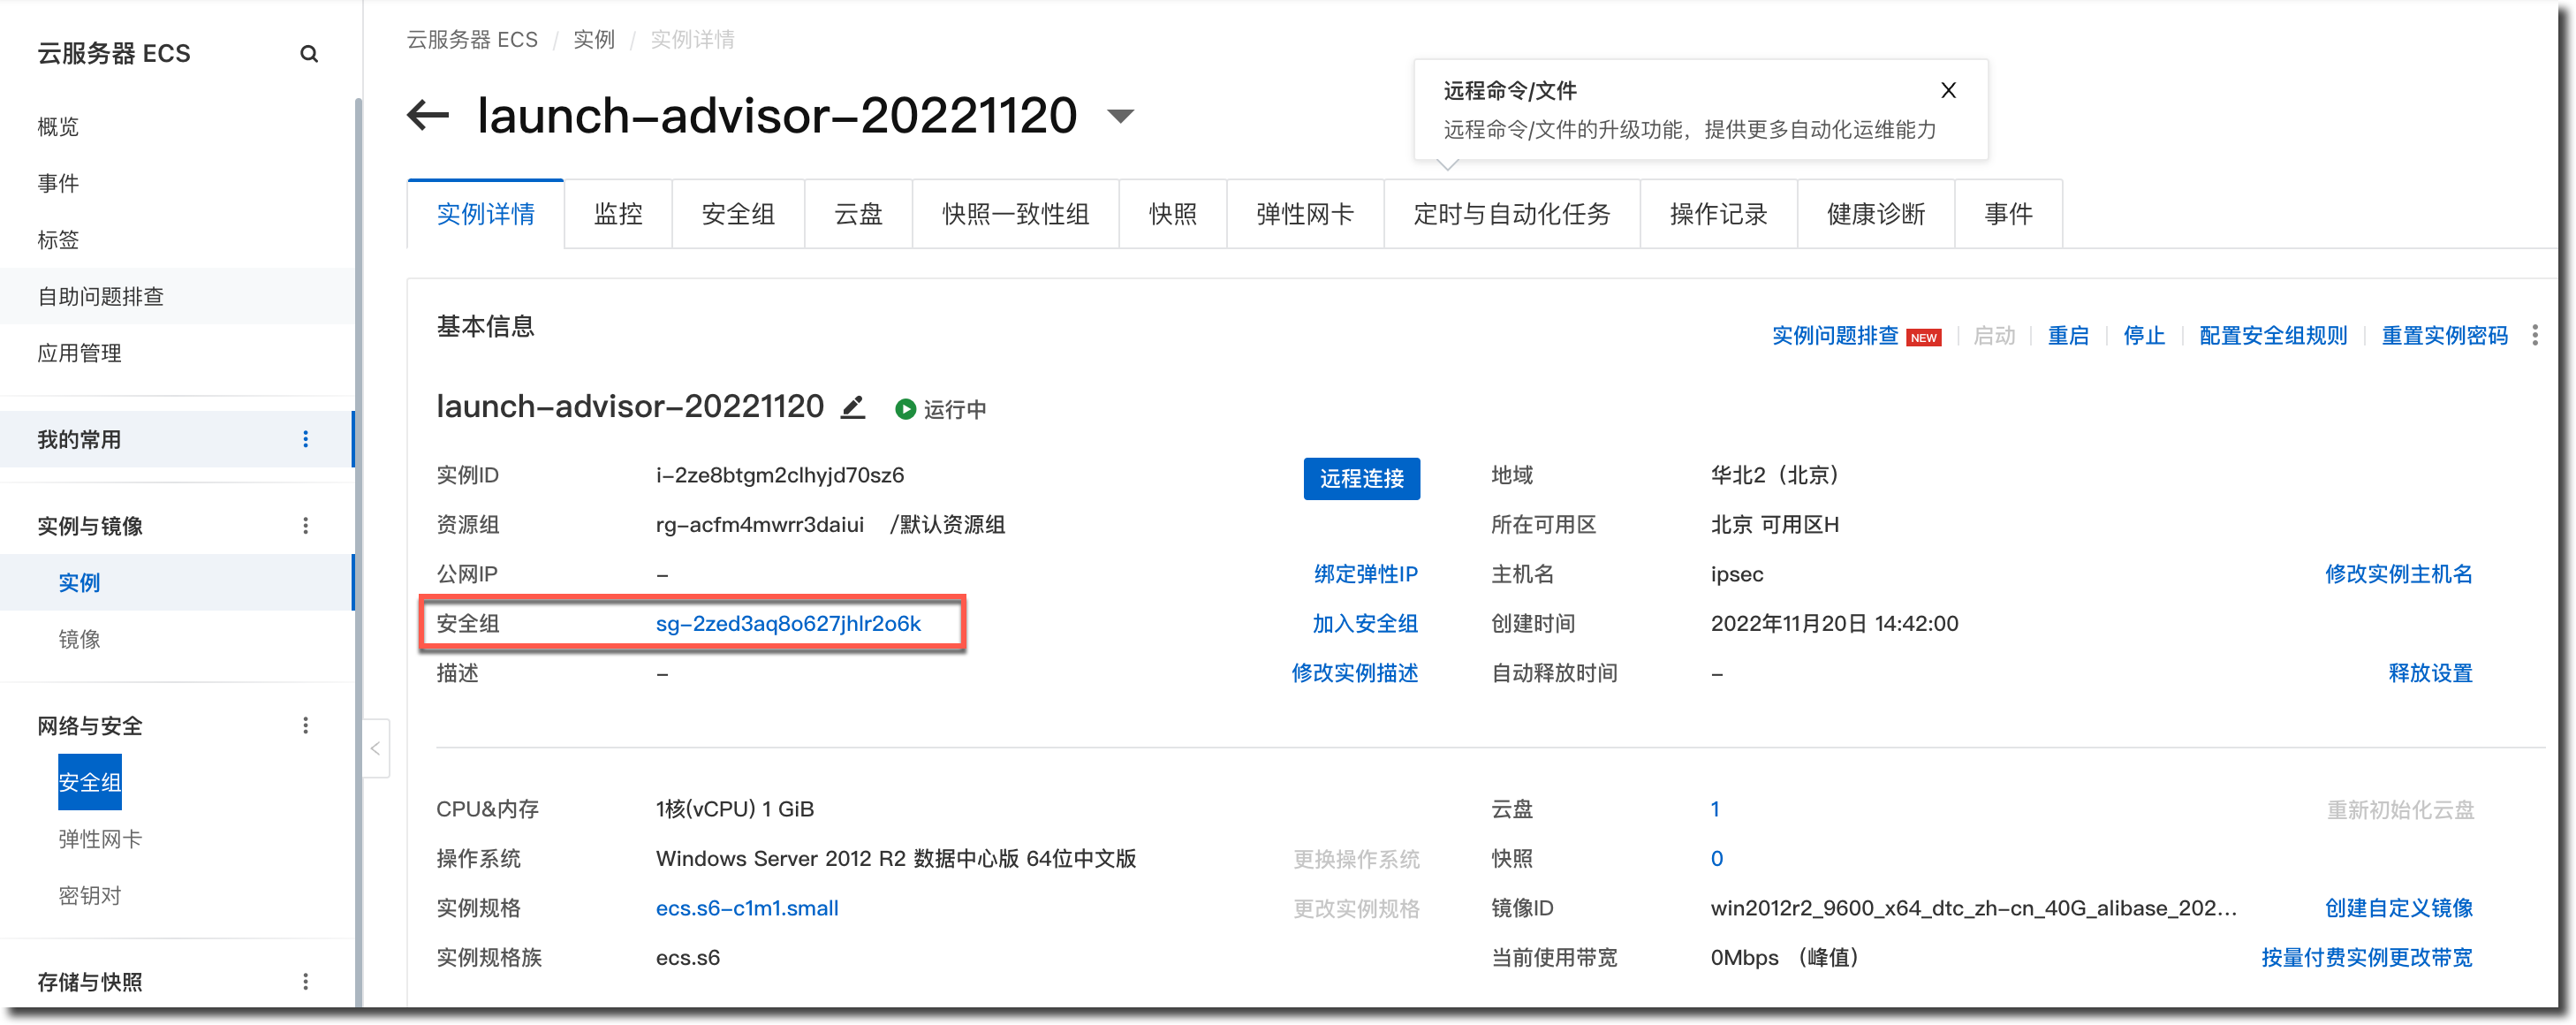Click the search icon in ECS sidebar
The width and height of the screenshot is (2576, 1025).
pyautogui.click(x=309, y=54)
